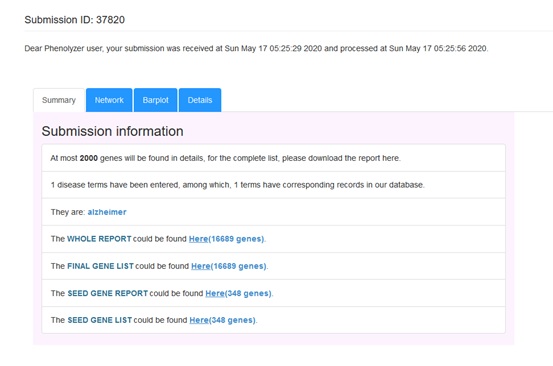Viewport: 553px width, 366px height.
Task: Open the Barplot tab
Action: [x=156, y=100]
